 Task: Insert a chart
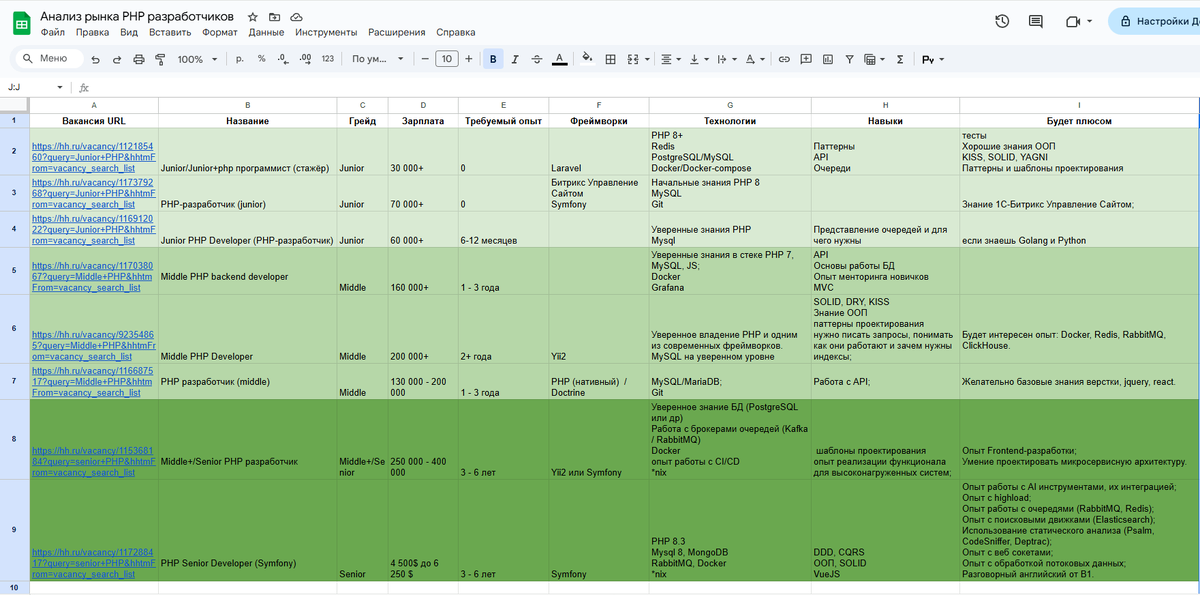(x=828, y=59)
